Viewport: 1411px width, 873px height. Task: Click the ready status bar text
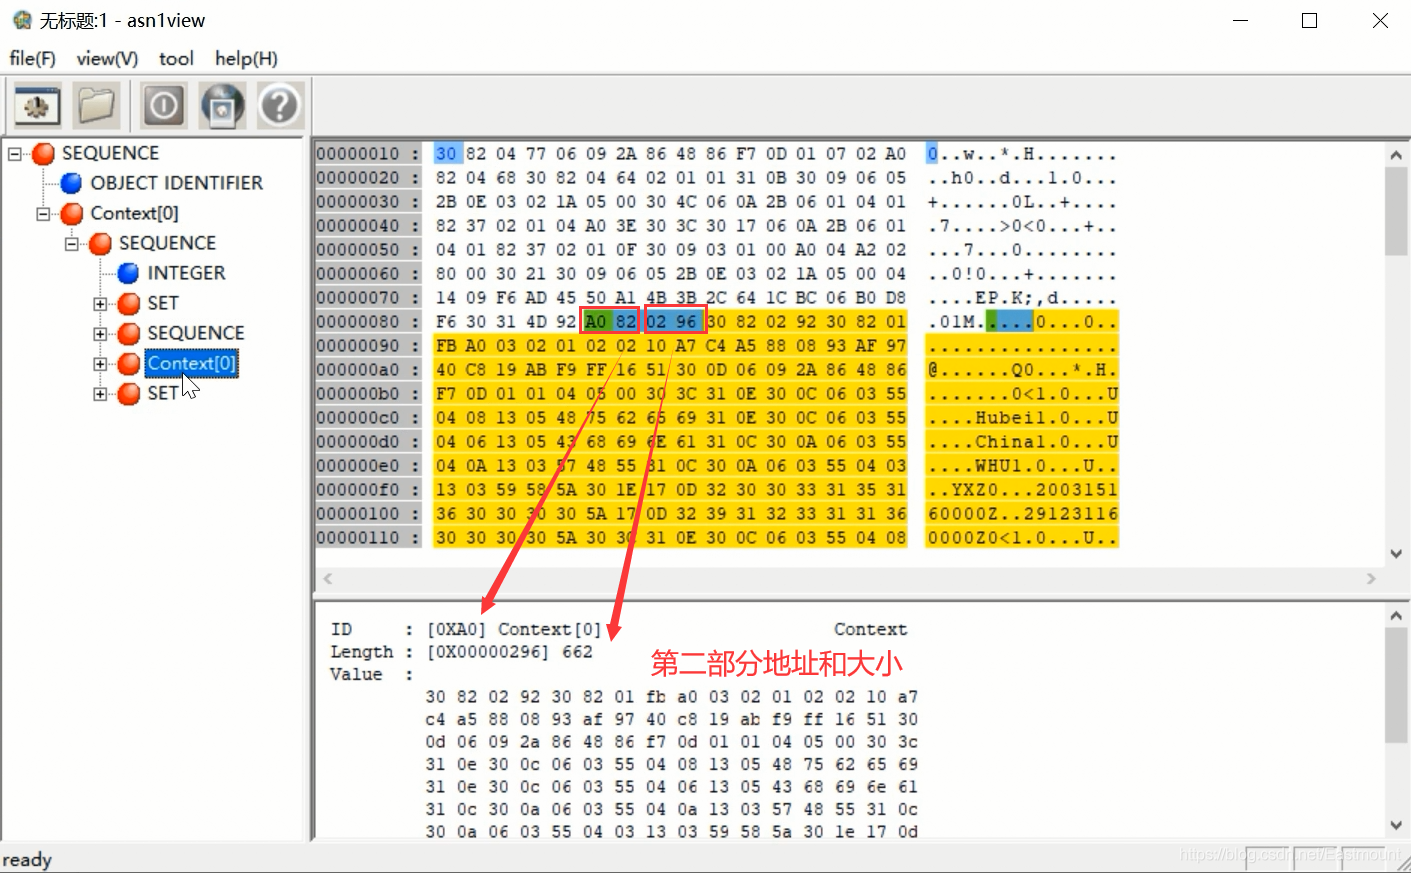tap(27, 860)
